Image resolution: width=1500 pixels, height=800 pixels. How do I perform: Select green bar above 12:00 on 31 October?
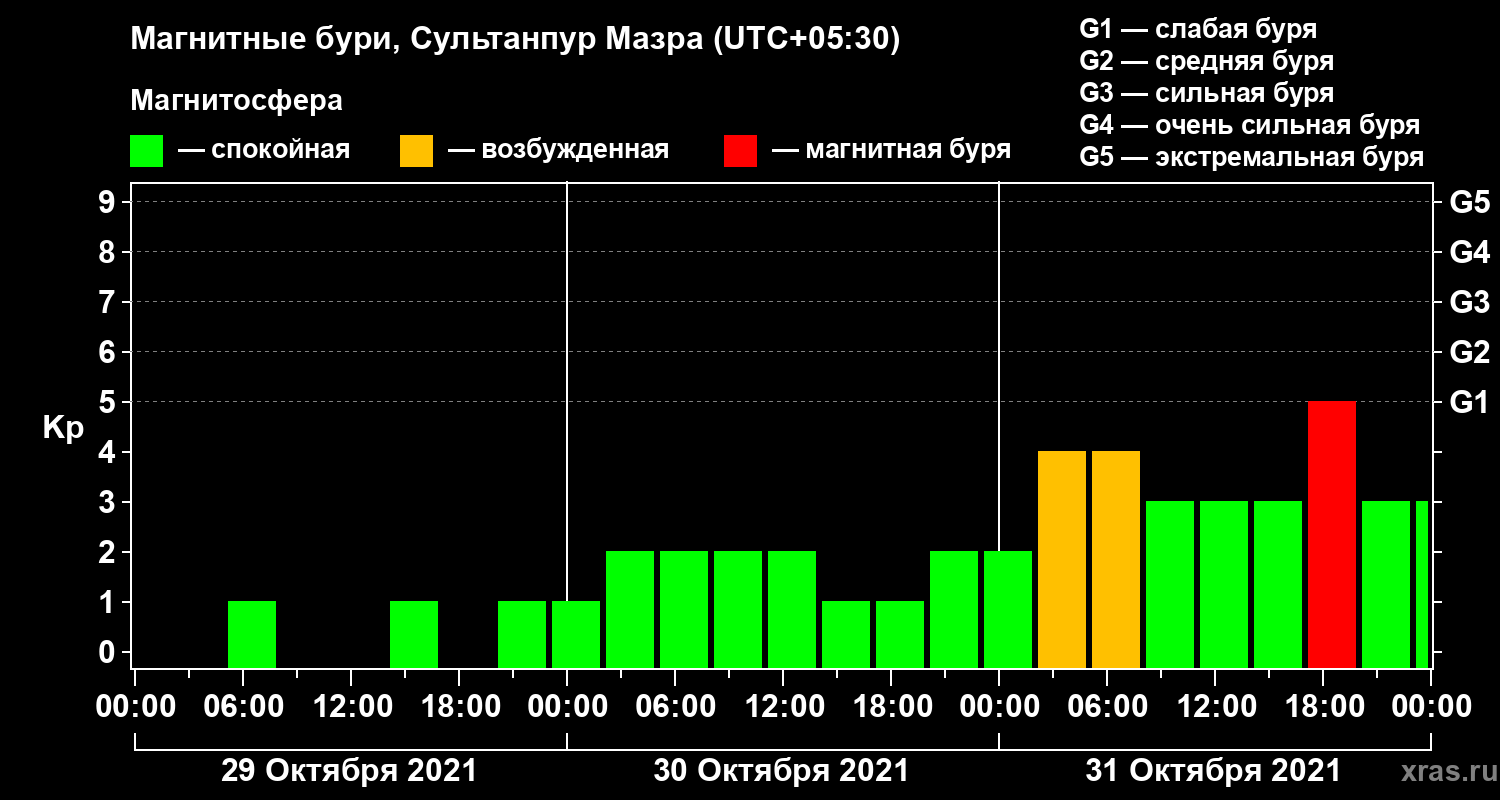click(1224, 584)
